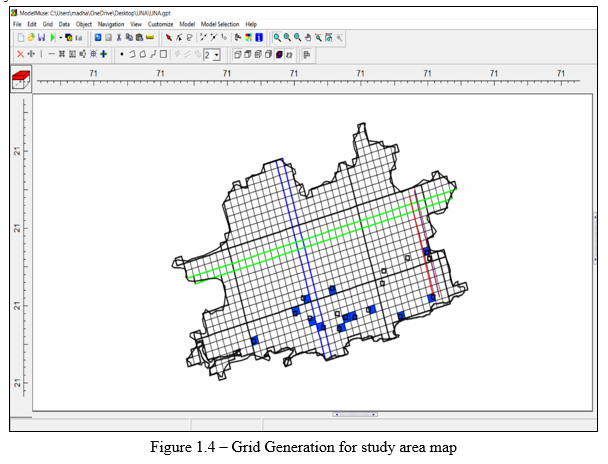608x464 pixels.
Task: Toggle the first 3D grid shell view button
Action: pyautogui.click(x=238, y=54)
